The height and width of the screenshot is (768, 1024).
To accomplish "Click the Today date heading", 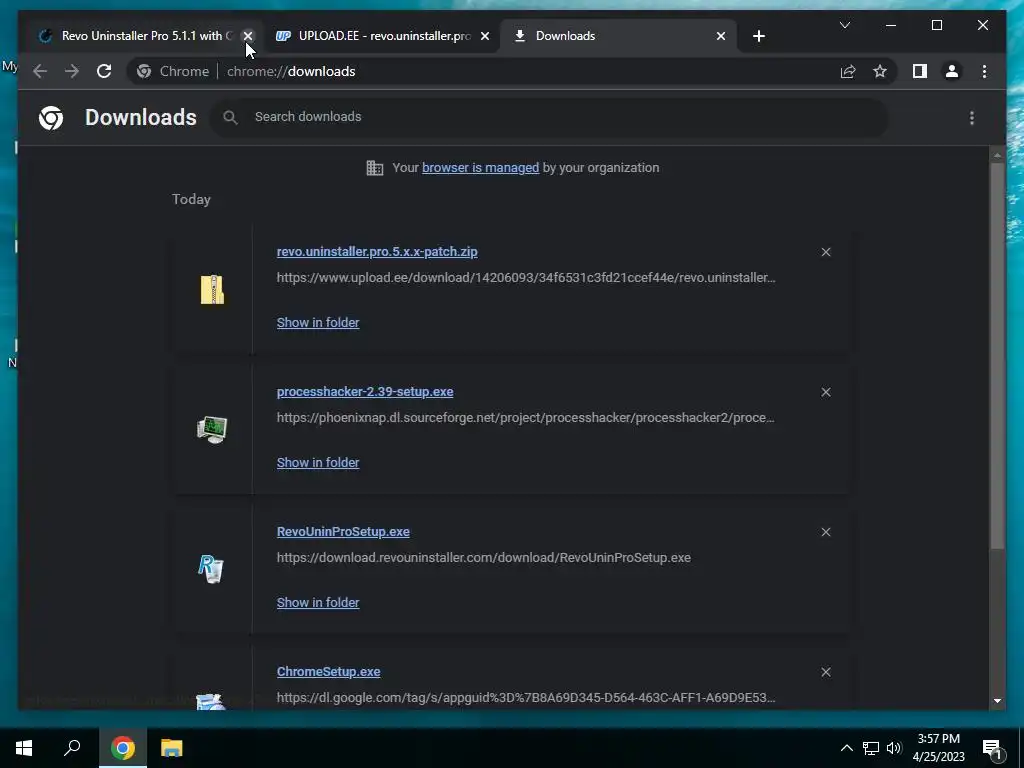I will click(191, 199).
